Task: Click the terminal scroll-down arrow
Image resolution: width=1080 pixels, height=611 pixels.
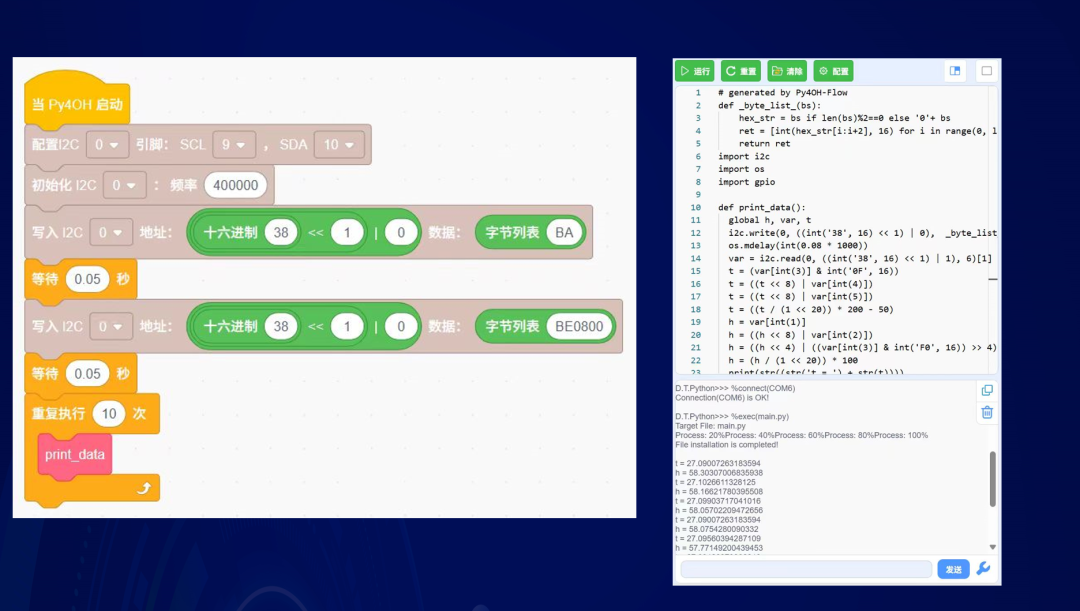Action: 993,547
